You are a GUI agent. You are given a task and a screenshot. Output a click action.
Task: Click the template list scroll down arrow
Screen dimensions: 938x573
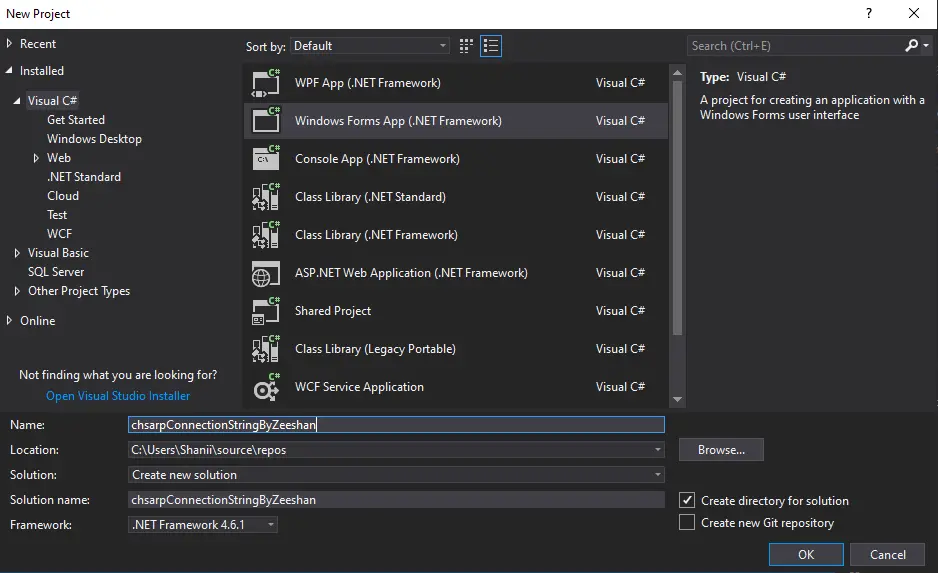677,400
